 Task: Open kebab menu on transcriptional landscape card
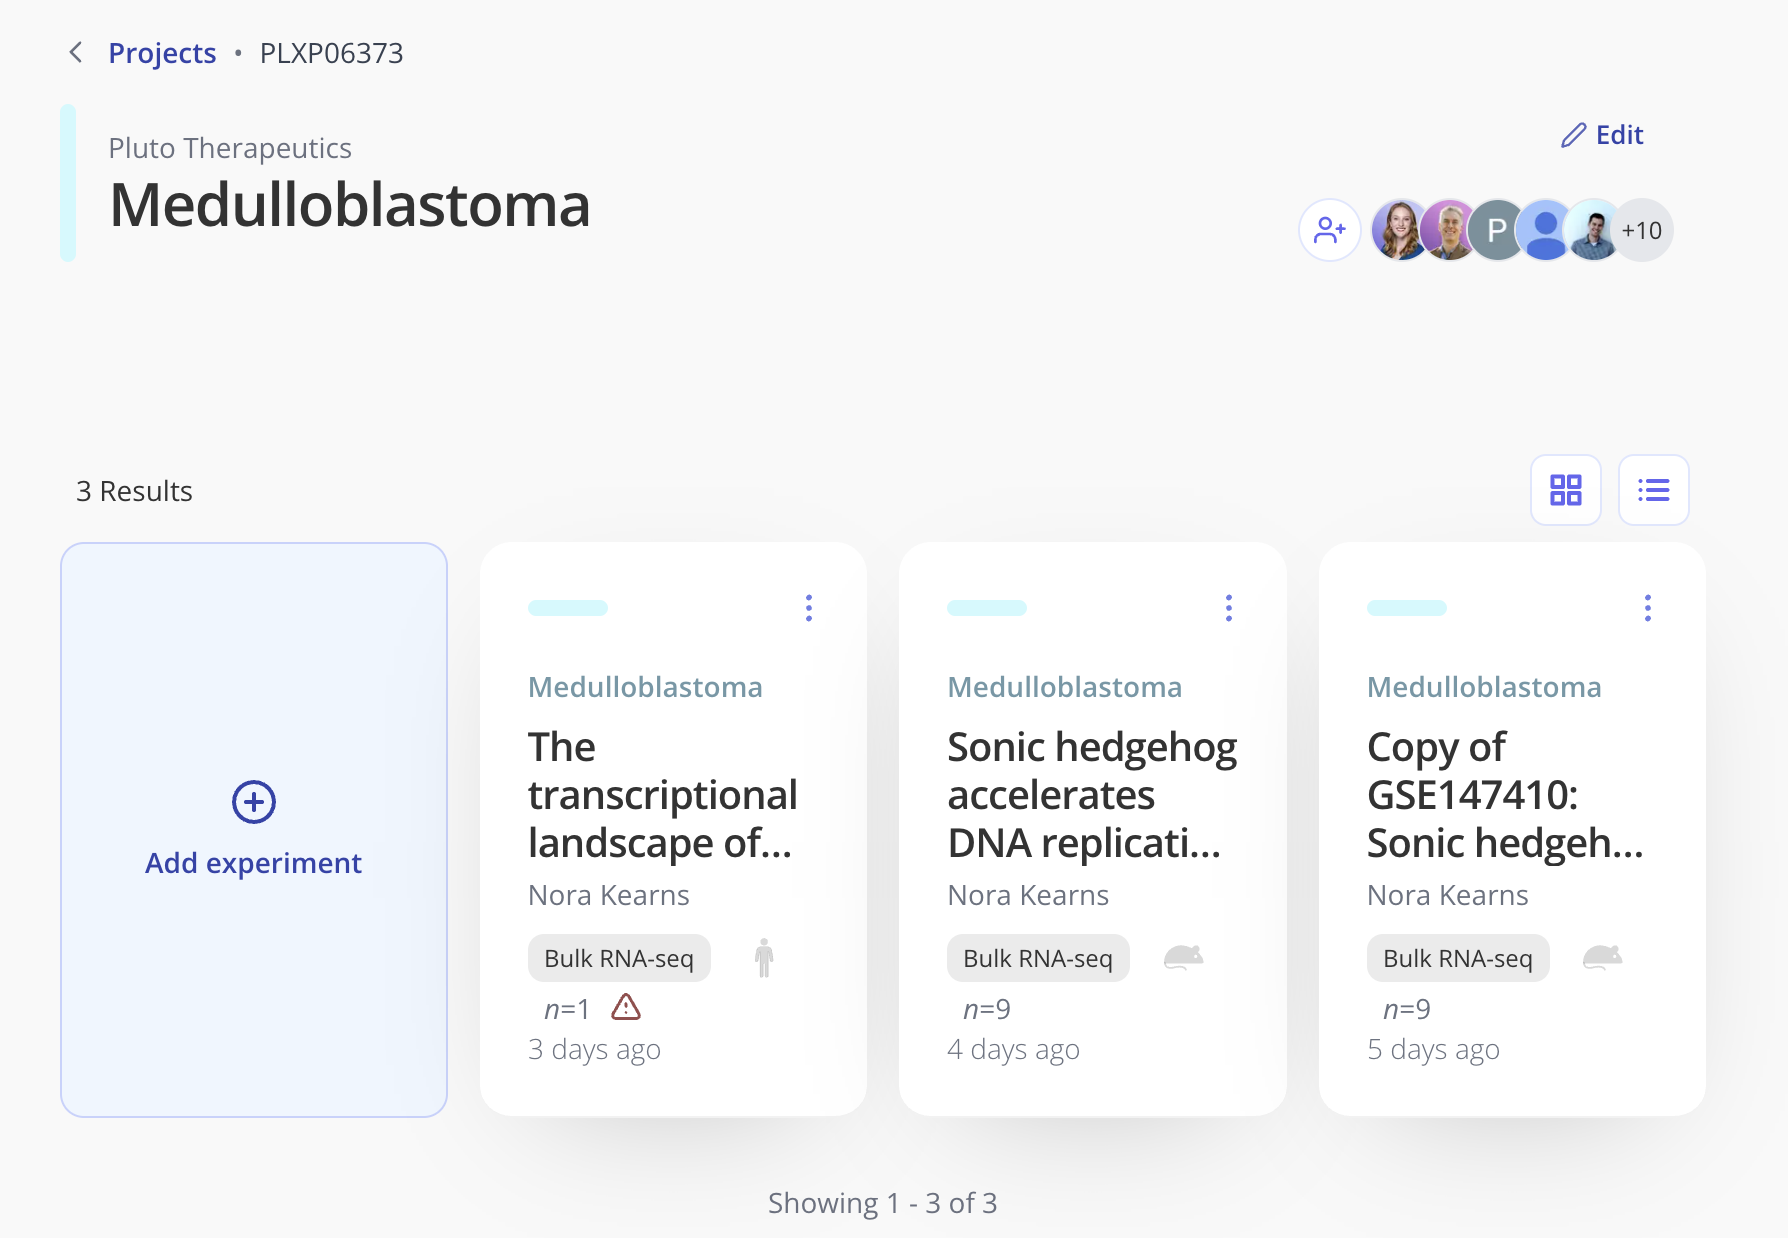click(x=808, y=607)
